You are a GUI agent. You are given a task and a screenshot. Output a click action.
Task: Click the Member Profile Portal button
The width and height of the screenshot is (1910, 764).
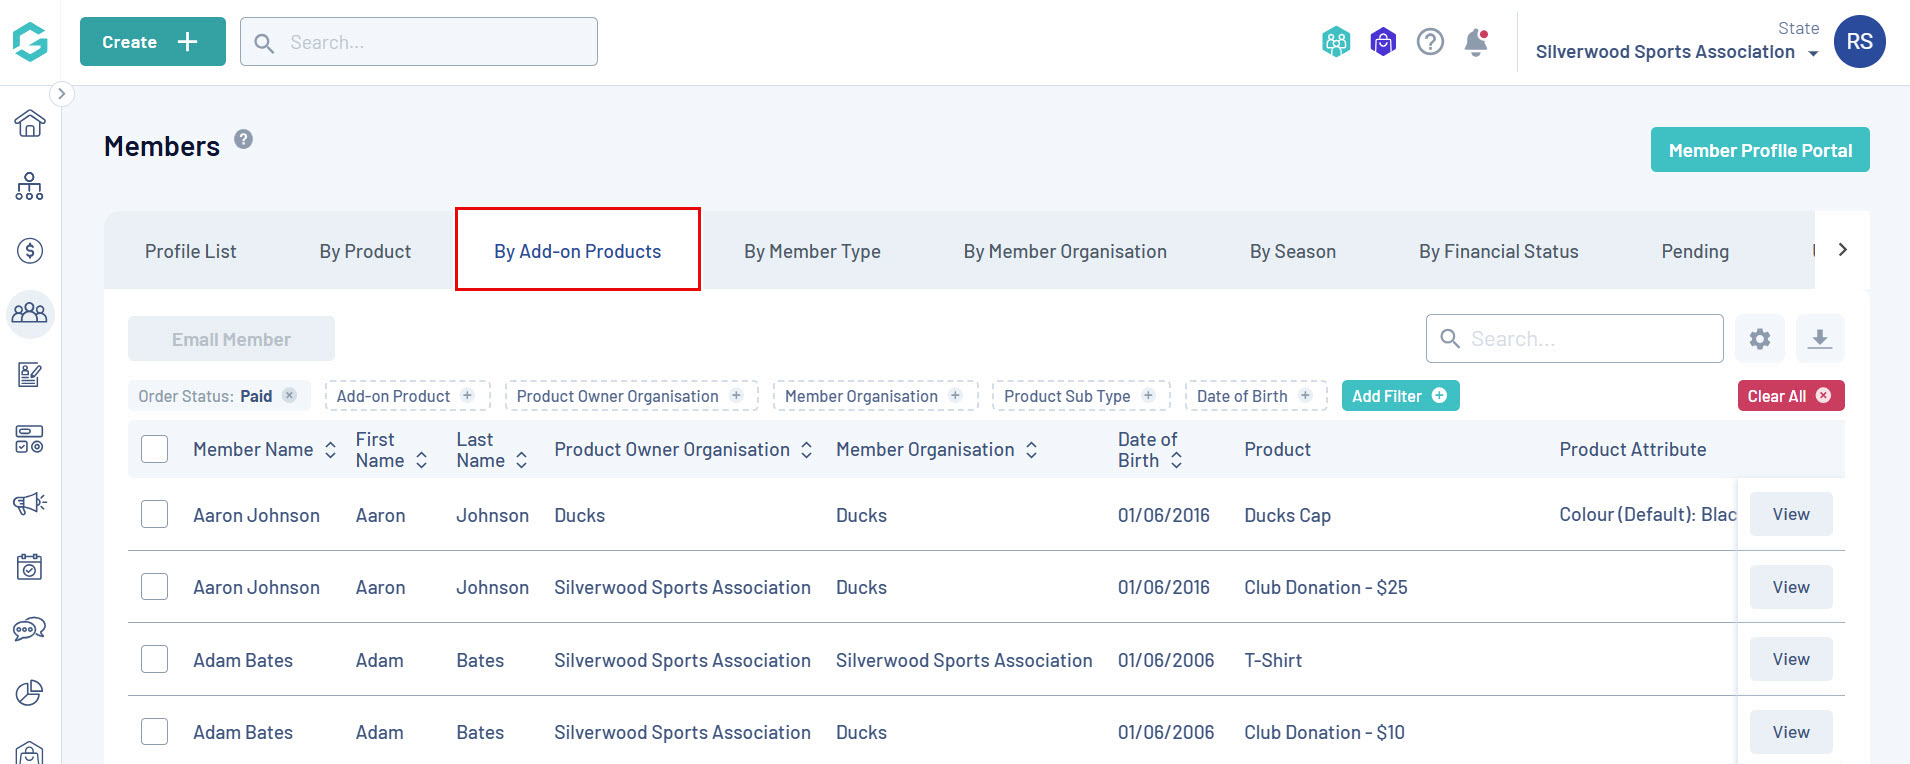click(1760, 150)
